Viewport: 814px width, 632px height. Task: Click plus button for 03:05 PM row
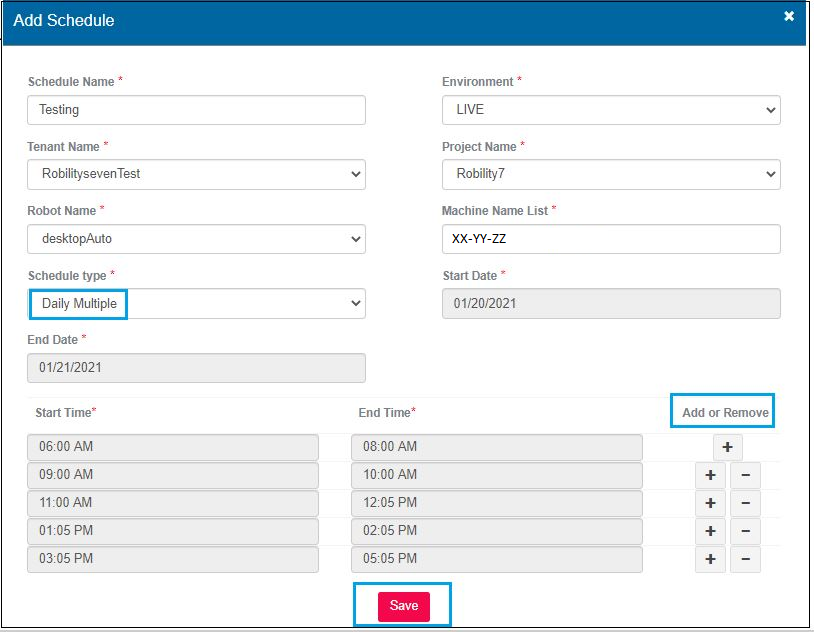(709, 559)
